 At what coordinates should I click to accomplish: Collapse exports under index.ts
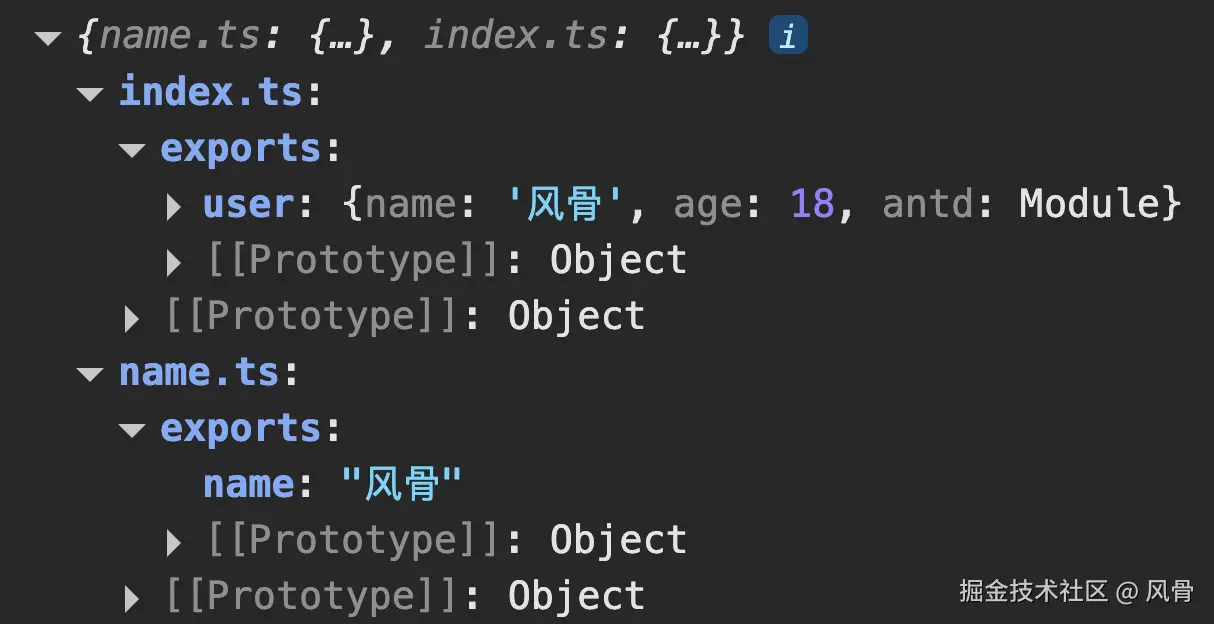(132, 150)
